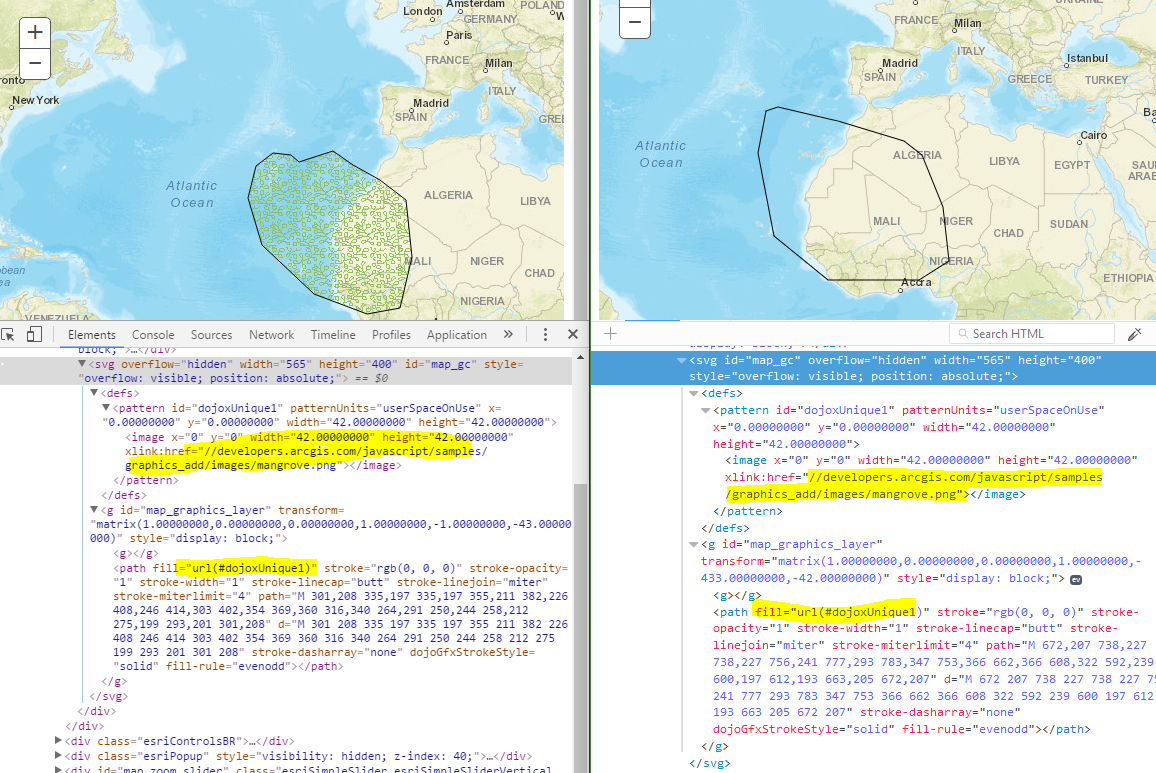
Task: Switch to the Sources tab
Action: (x=212, y=335)
